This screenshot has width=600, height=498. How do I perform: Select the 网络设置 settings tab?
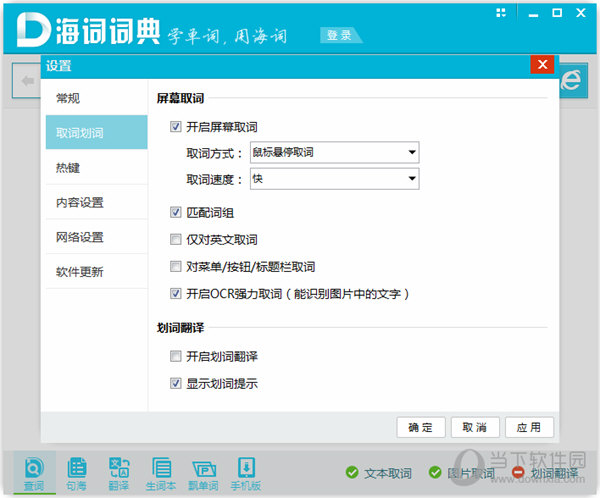pyautogui.click(x=96, y=237)
